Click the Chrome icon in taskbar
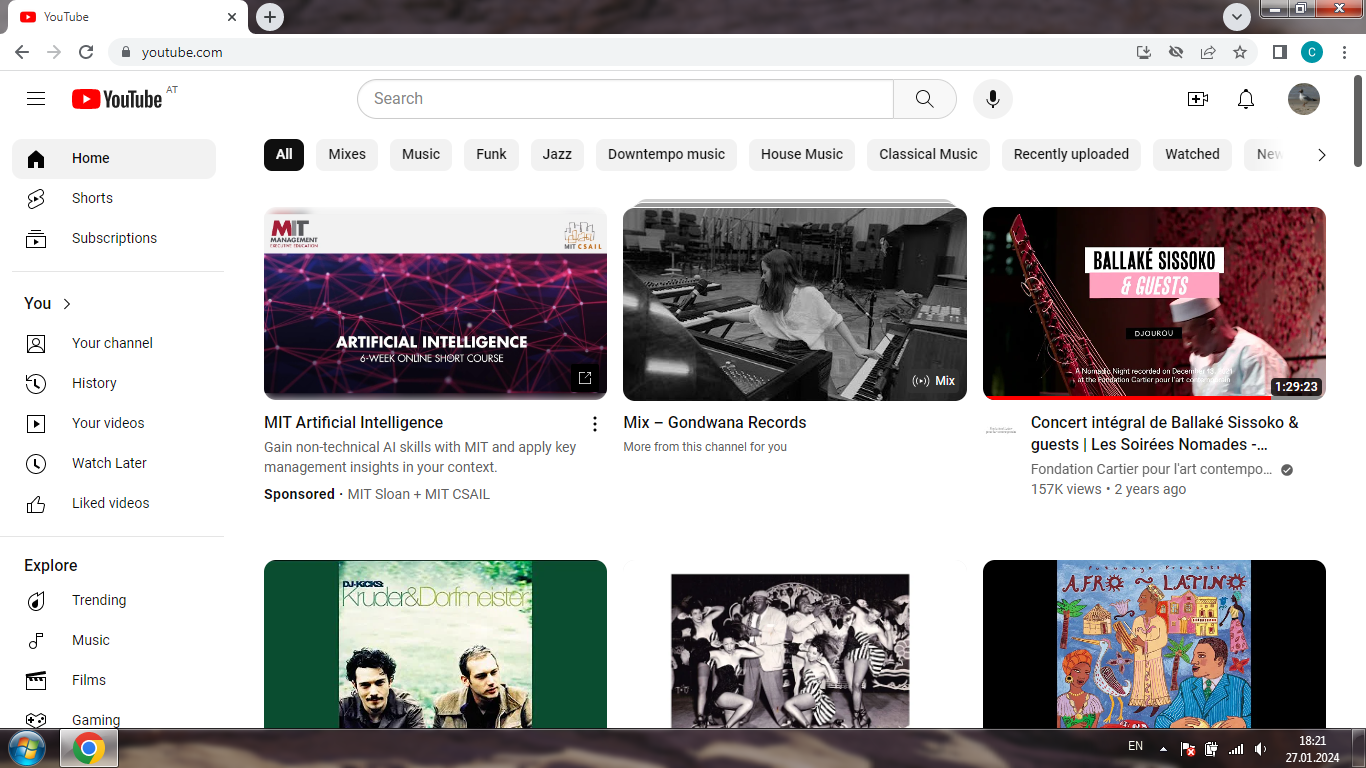The width and height of the screenshot is (1366, 768). click(x=89, y=748)
